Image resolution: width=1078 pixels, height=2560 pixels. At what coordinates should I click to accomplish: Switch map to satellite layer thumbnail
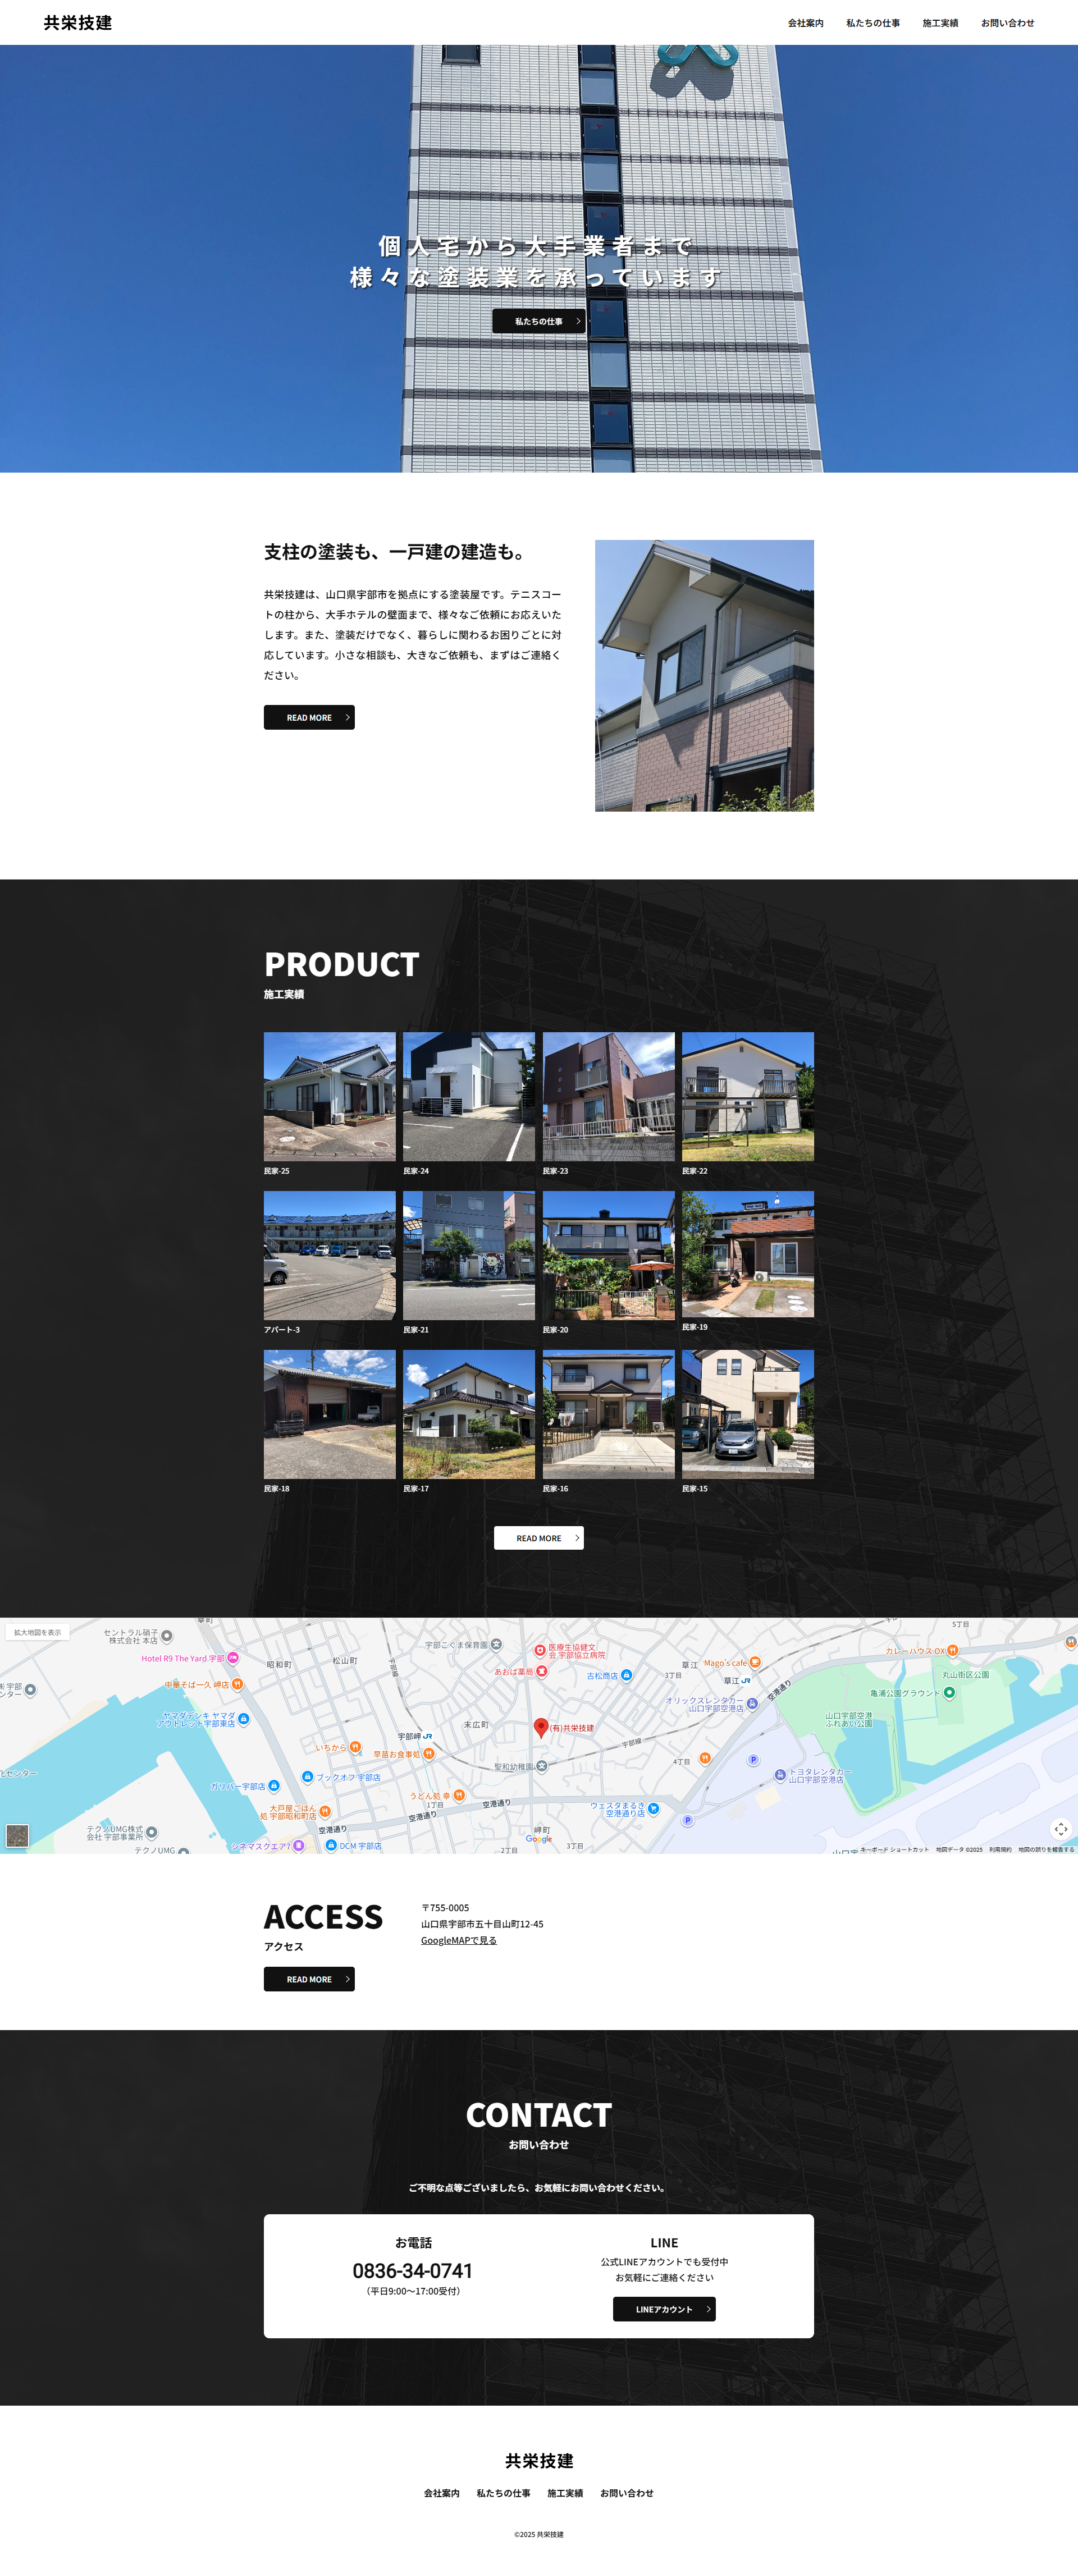pyautogui.click(x=17, y=1834)
